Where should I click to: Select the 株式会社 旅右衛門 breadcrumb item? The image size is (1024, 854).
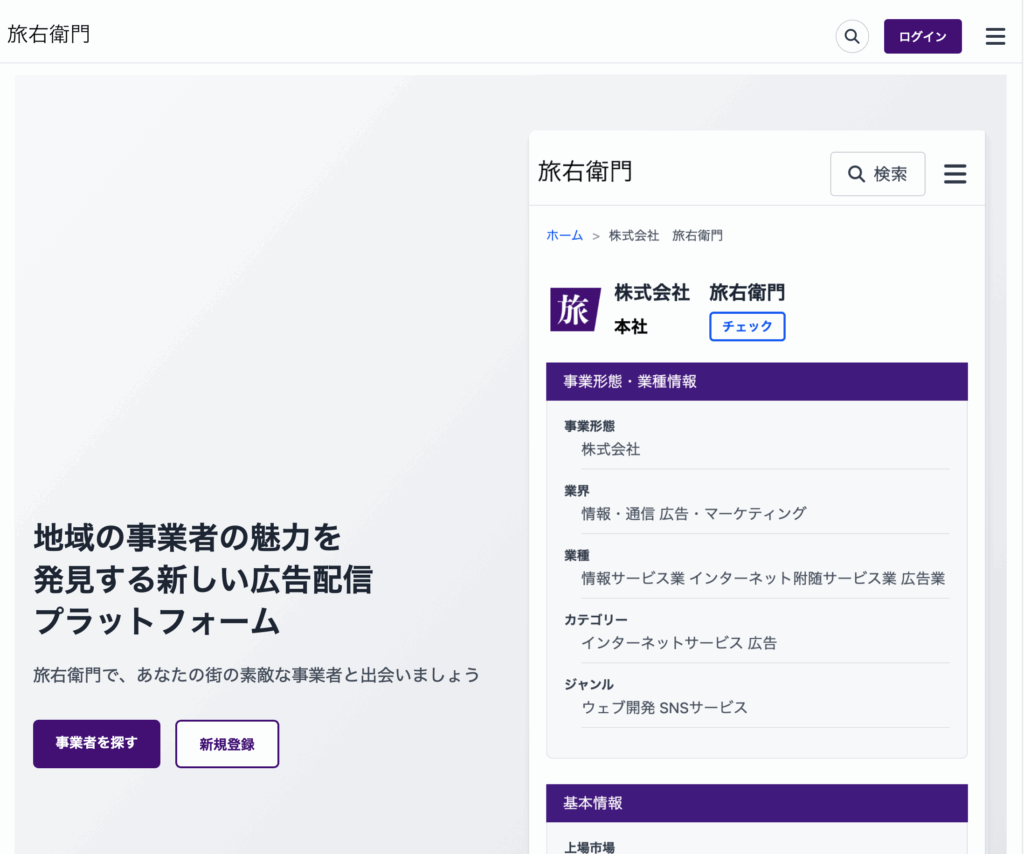665,235
